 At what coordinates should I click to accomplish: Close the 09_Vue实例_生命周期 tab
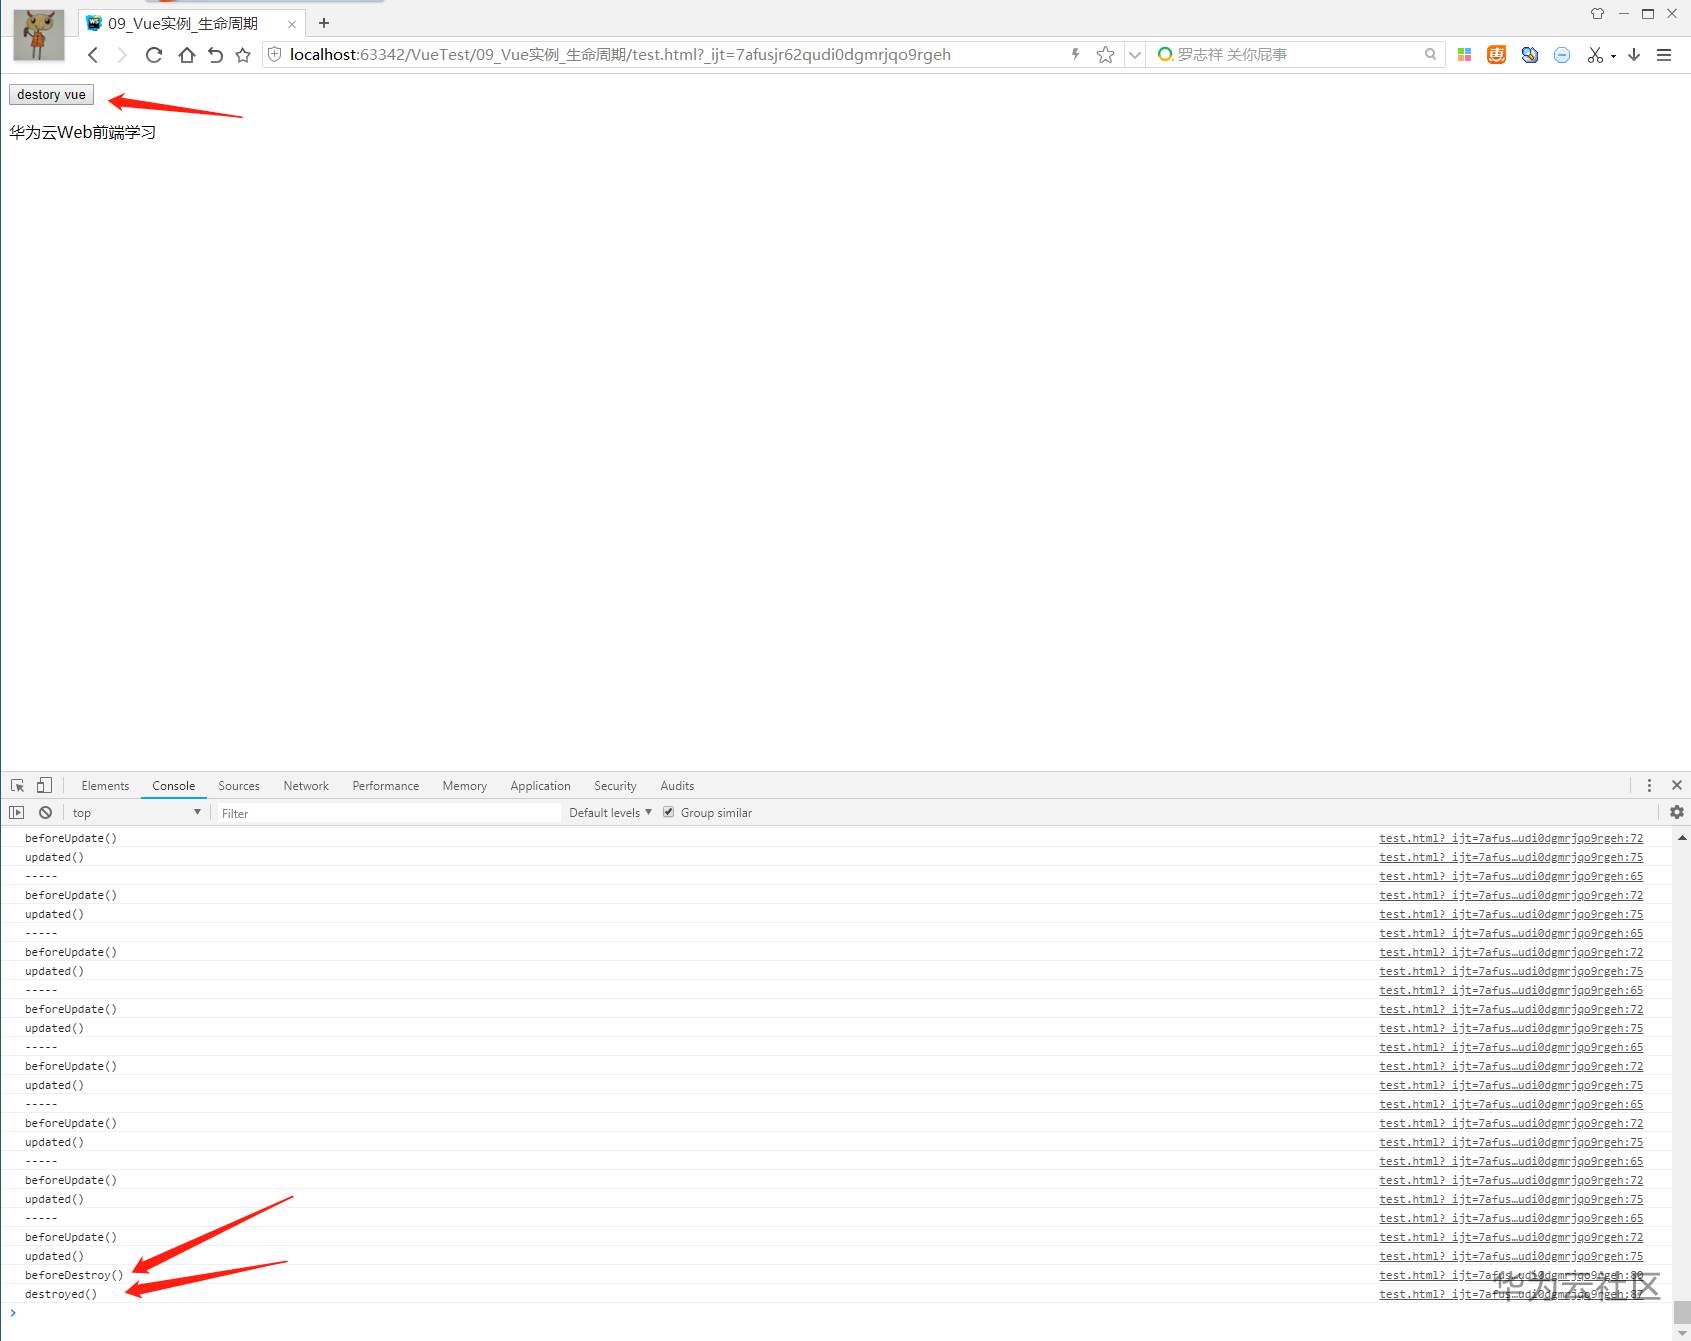[x=292, y=24]
